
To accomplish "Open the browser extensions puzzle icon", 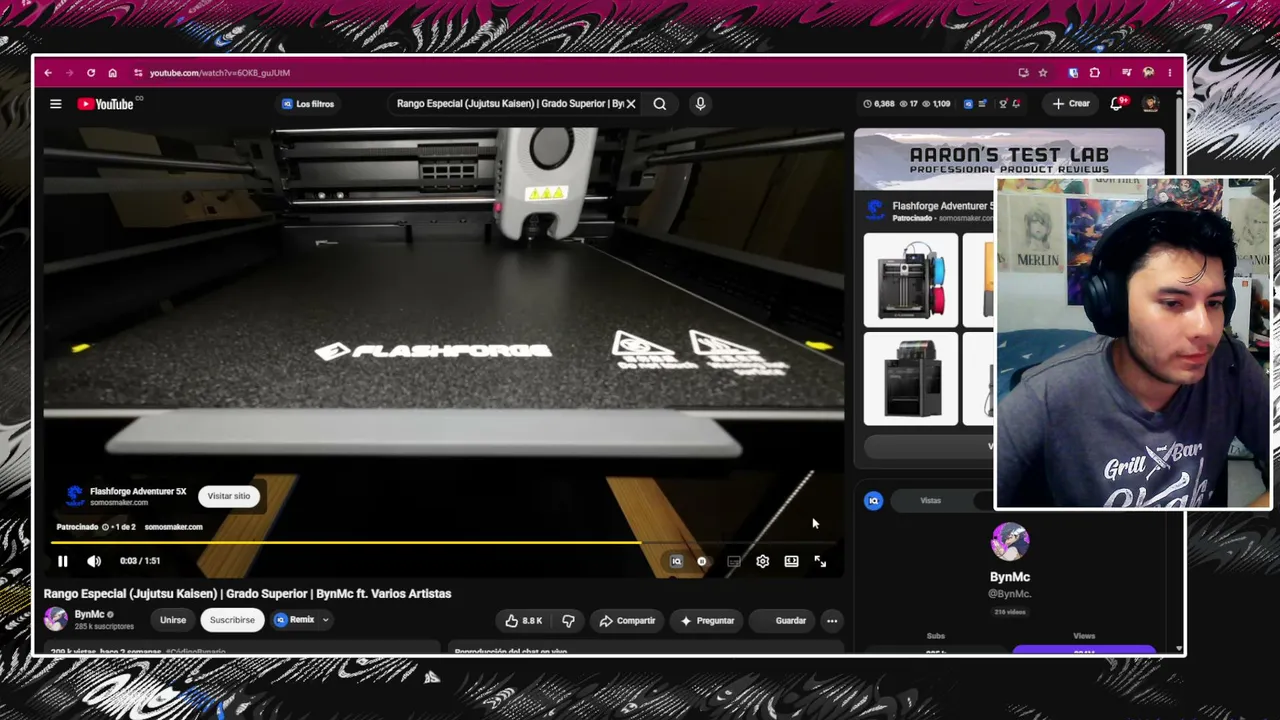I will pyautogui.click(x=1095, y=73).
